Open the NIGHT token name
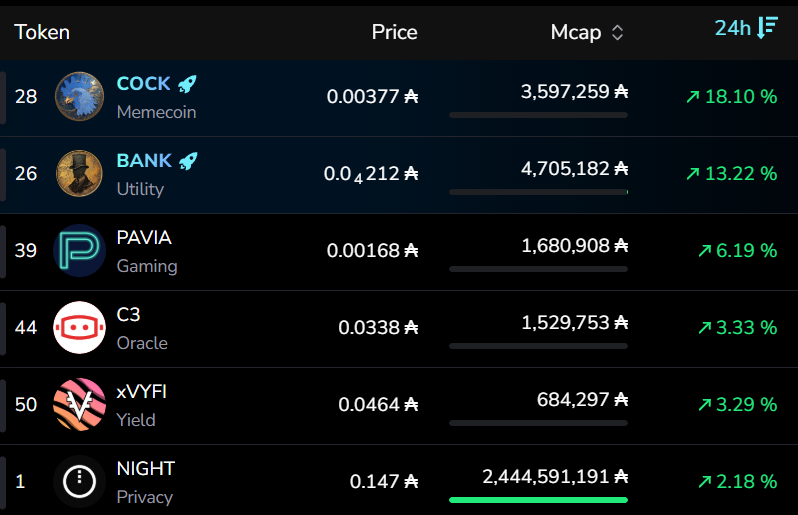798x515 pixels. coord(146,468)
